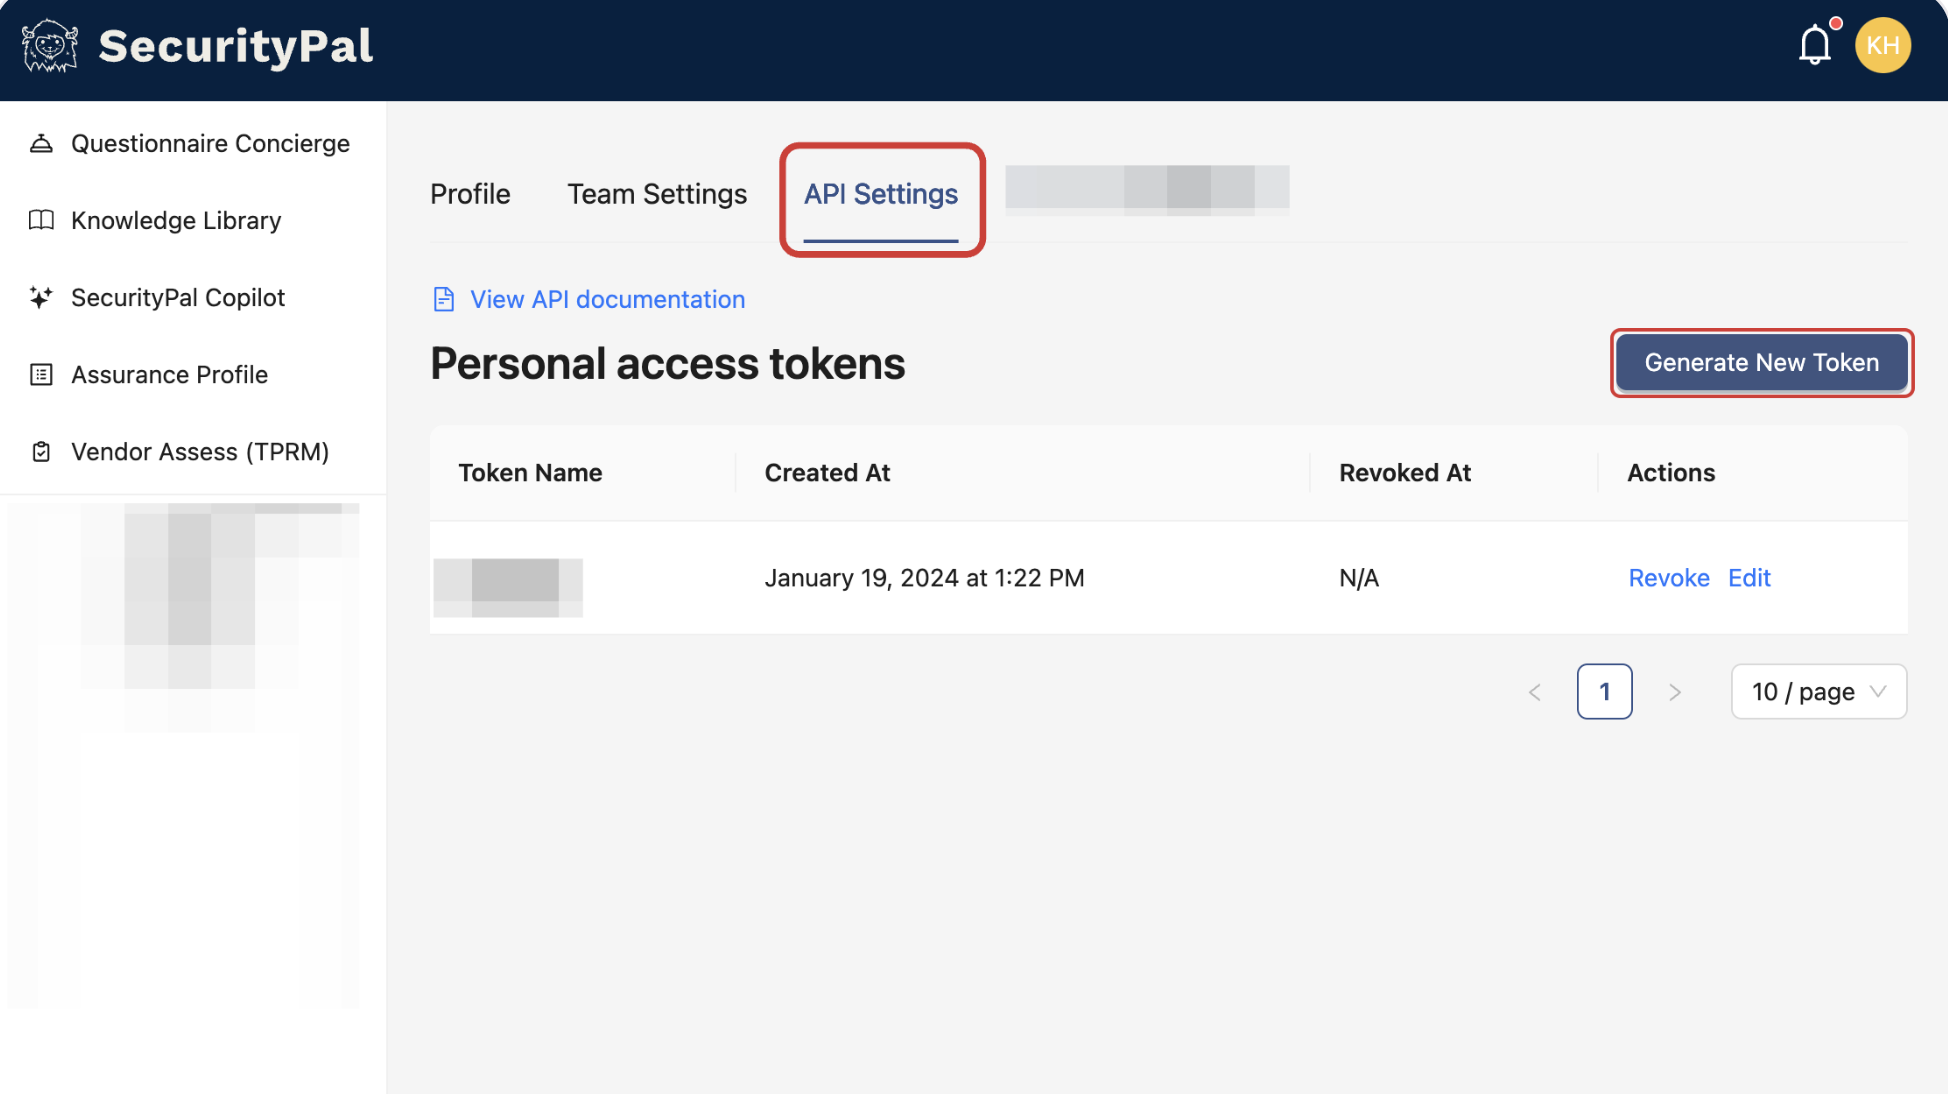Switch to the Profile tab
This screenshot has height=1094, width=1948.
coord(470,194)
